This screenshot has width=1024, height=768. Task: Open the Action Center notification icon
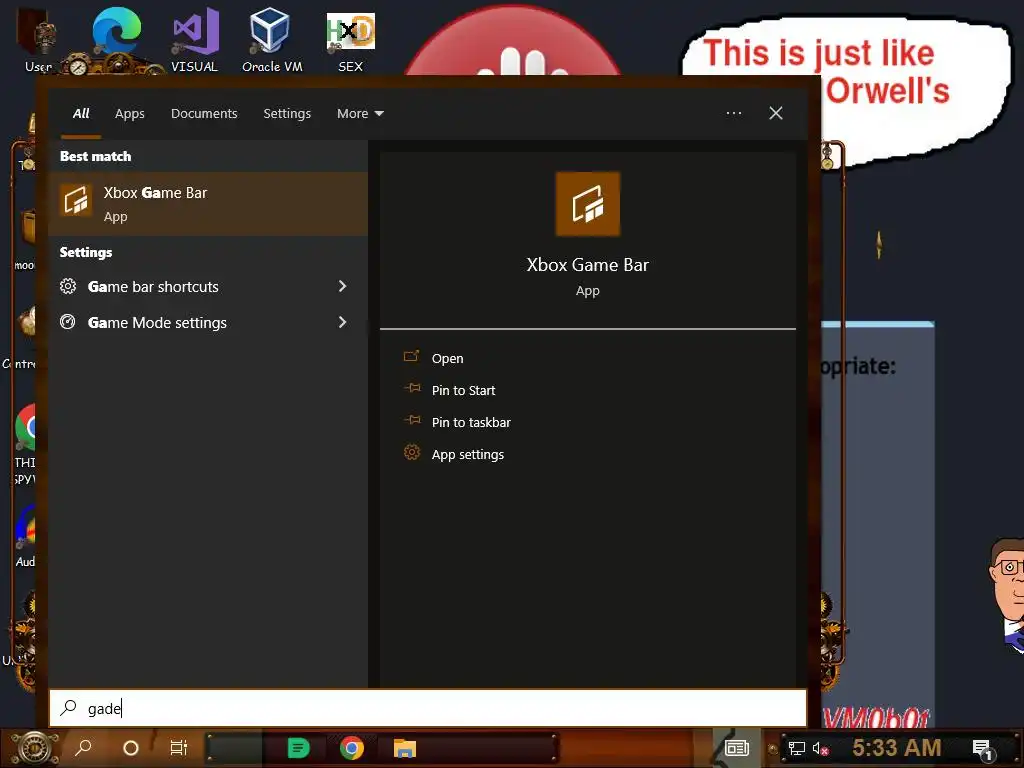tap(983, 750)
